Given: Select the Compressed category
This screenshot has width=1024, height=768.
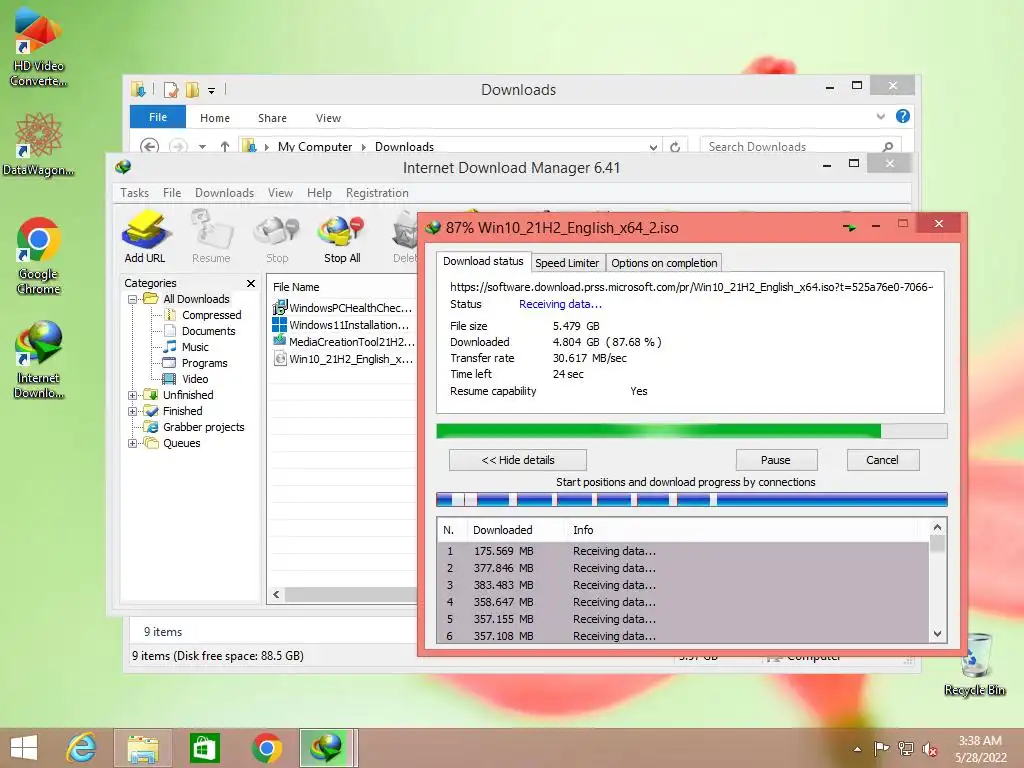Looking at the screenshot, I should [211, 315].
